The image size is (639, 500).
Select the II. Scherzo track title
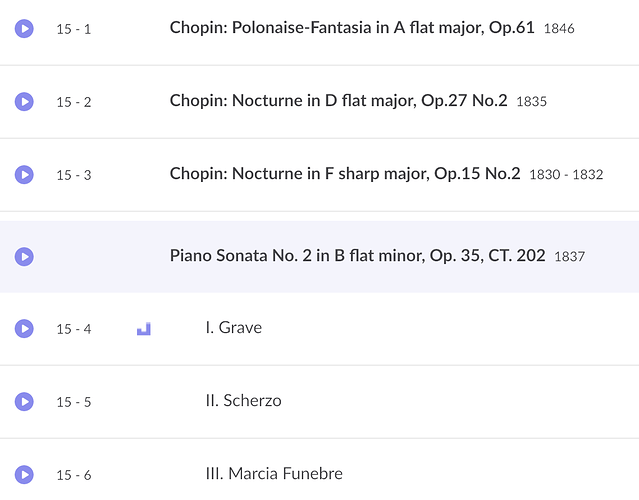244,401
